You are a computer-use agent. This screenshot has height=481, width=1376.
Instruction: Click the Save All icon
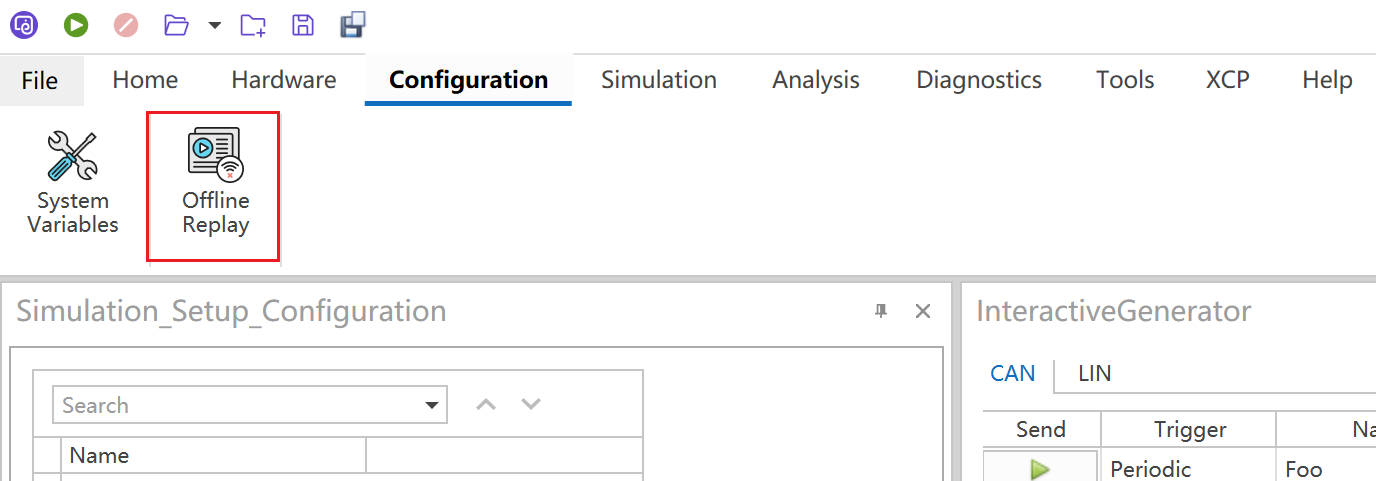coord(352,25)
